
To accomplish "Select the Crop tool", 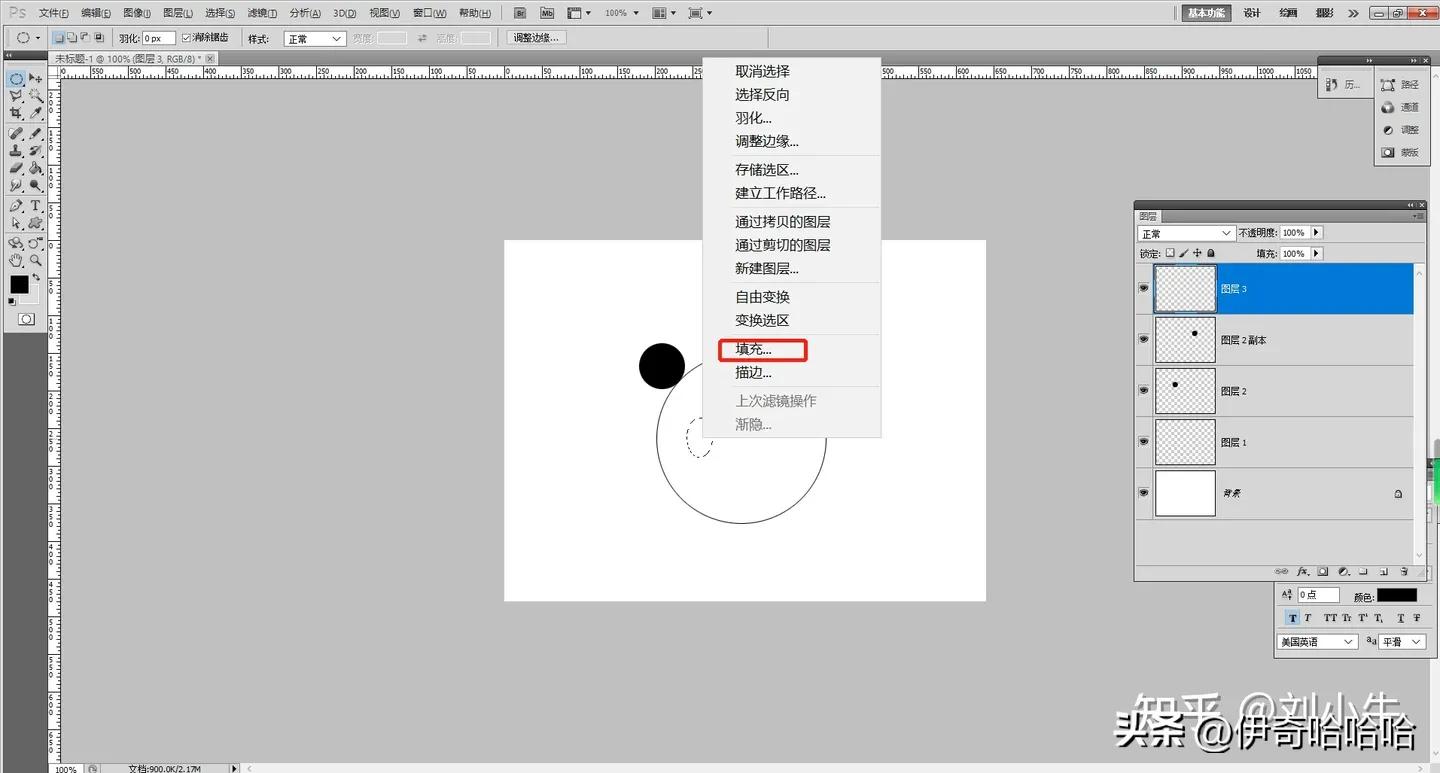I will point(16,113).
